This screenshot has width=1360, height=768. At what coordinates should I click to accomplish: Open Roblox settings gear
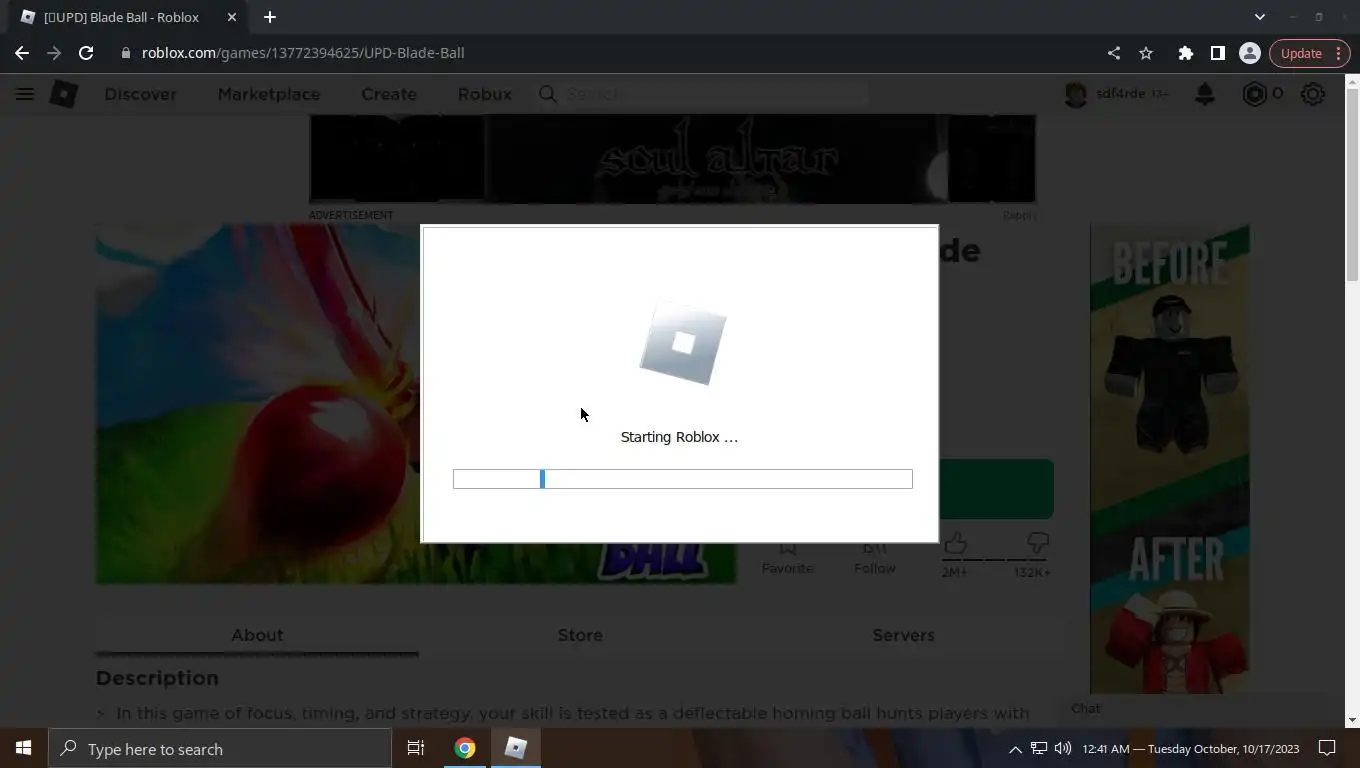pos(1313,94)
